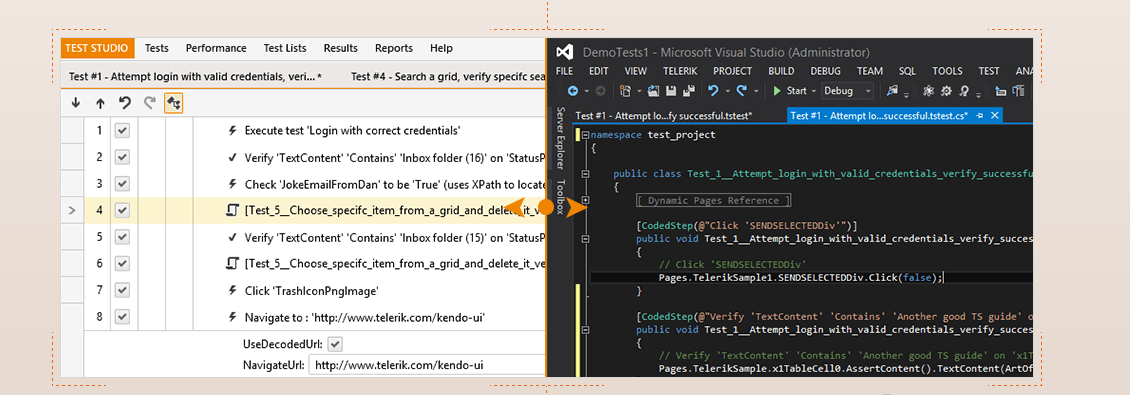Expand Dynamic Pages Reference region
Viewport: 1130px width, 395px height.
pos(585,200)
